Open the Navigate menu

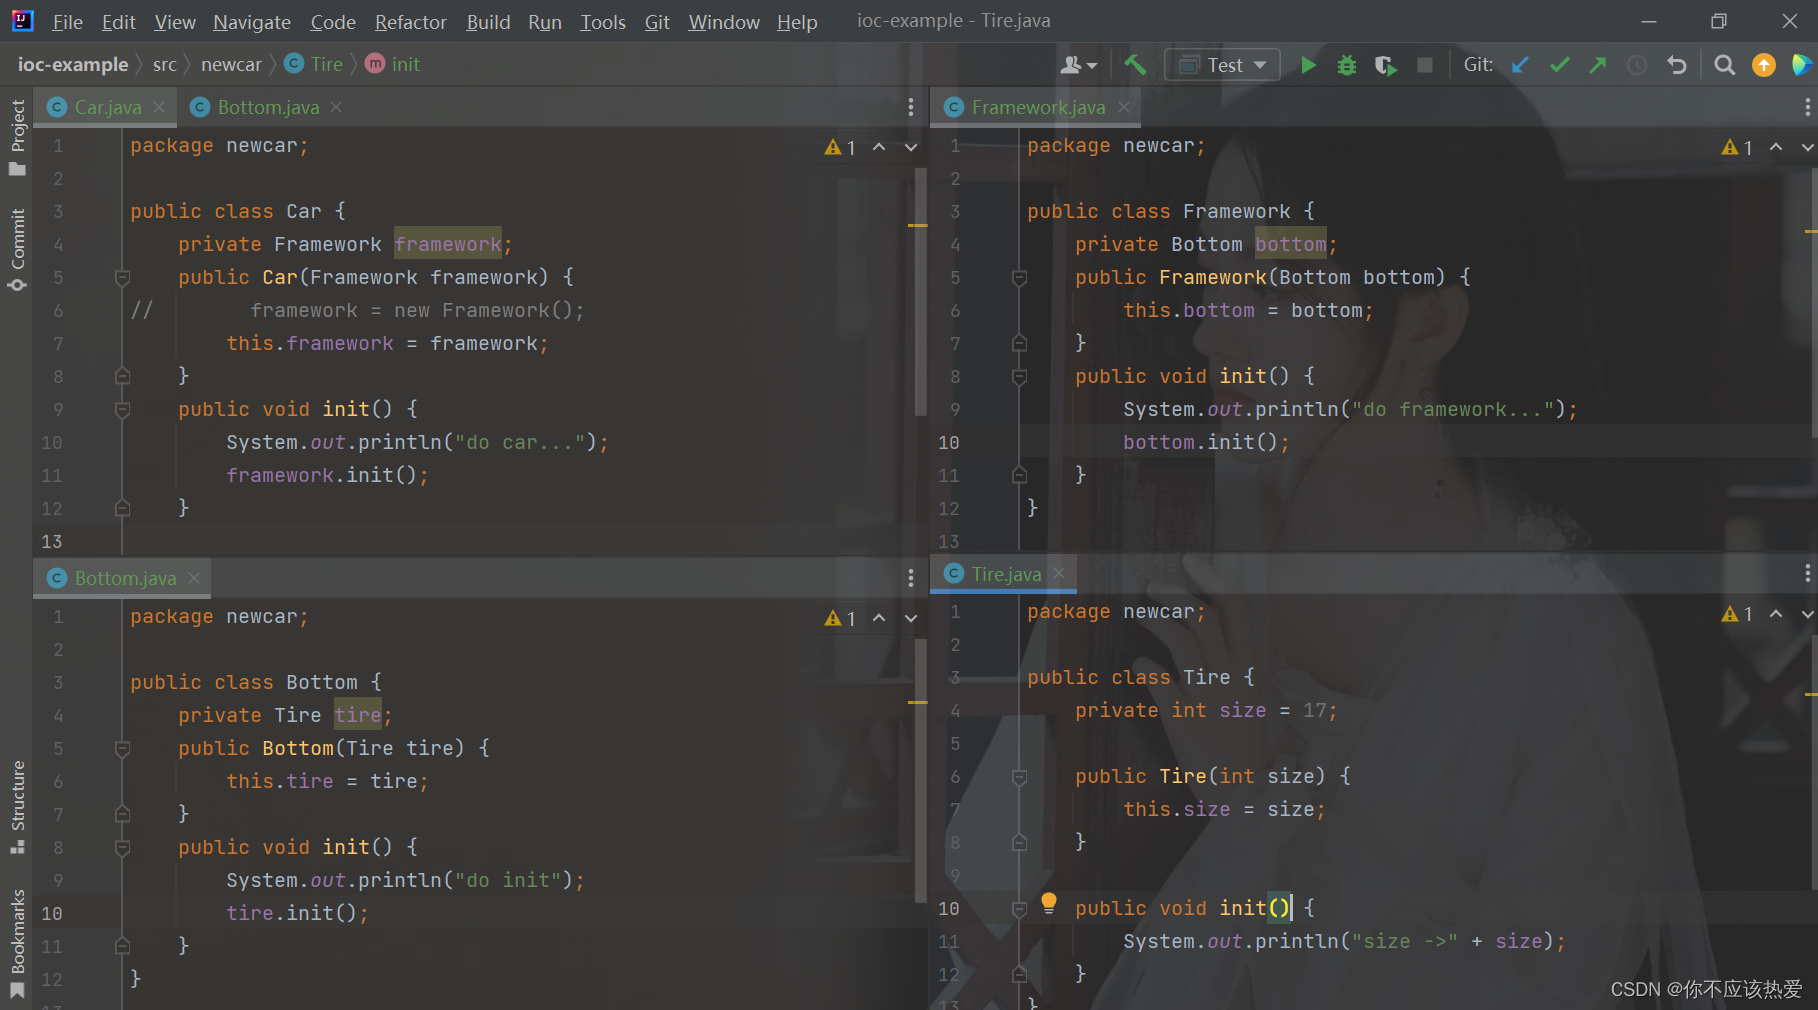point(252,22)
